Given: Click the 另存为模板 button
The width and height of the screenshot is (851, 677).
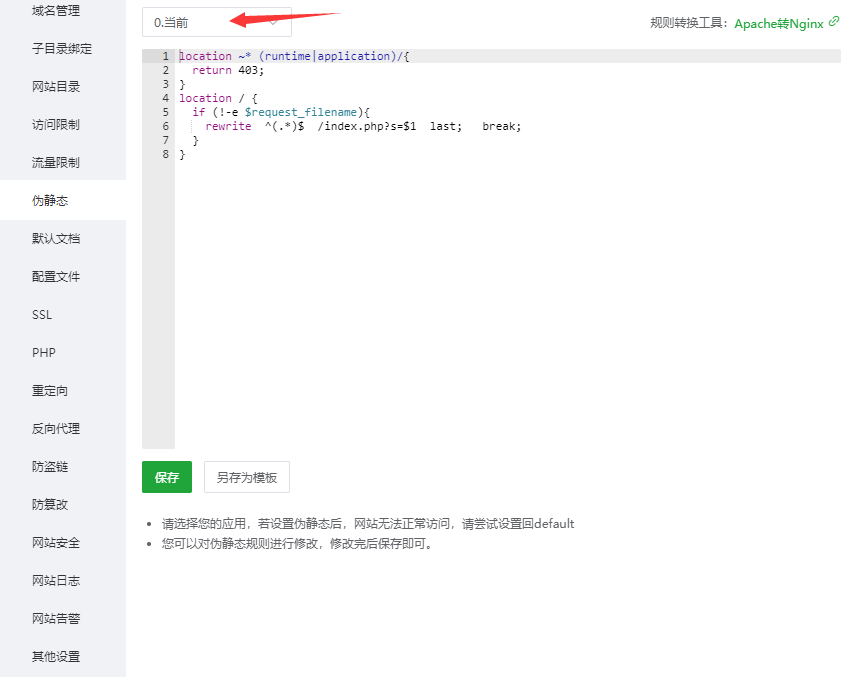Looking at the screenshot, I should pos(246,477).
